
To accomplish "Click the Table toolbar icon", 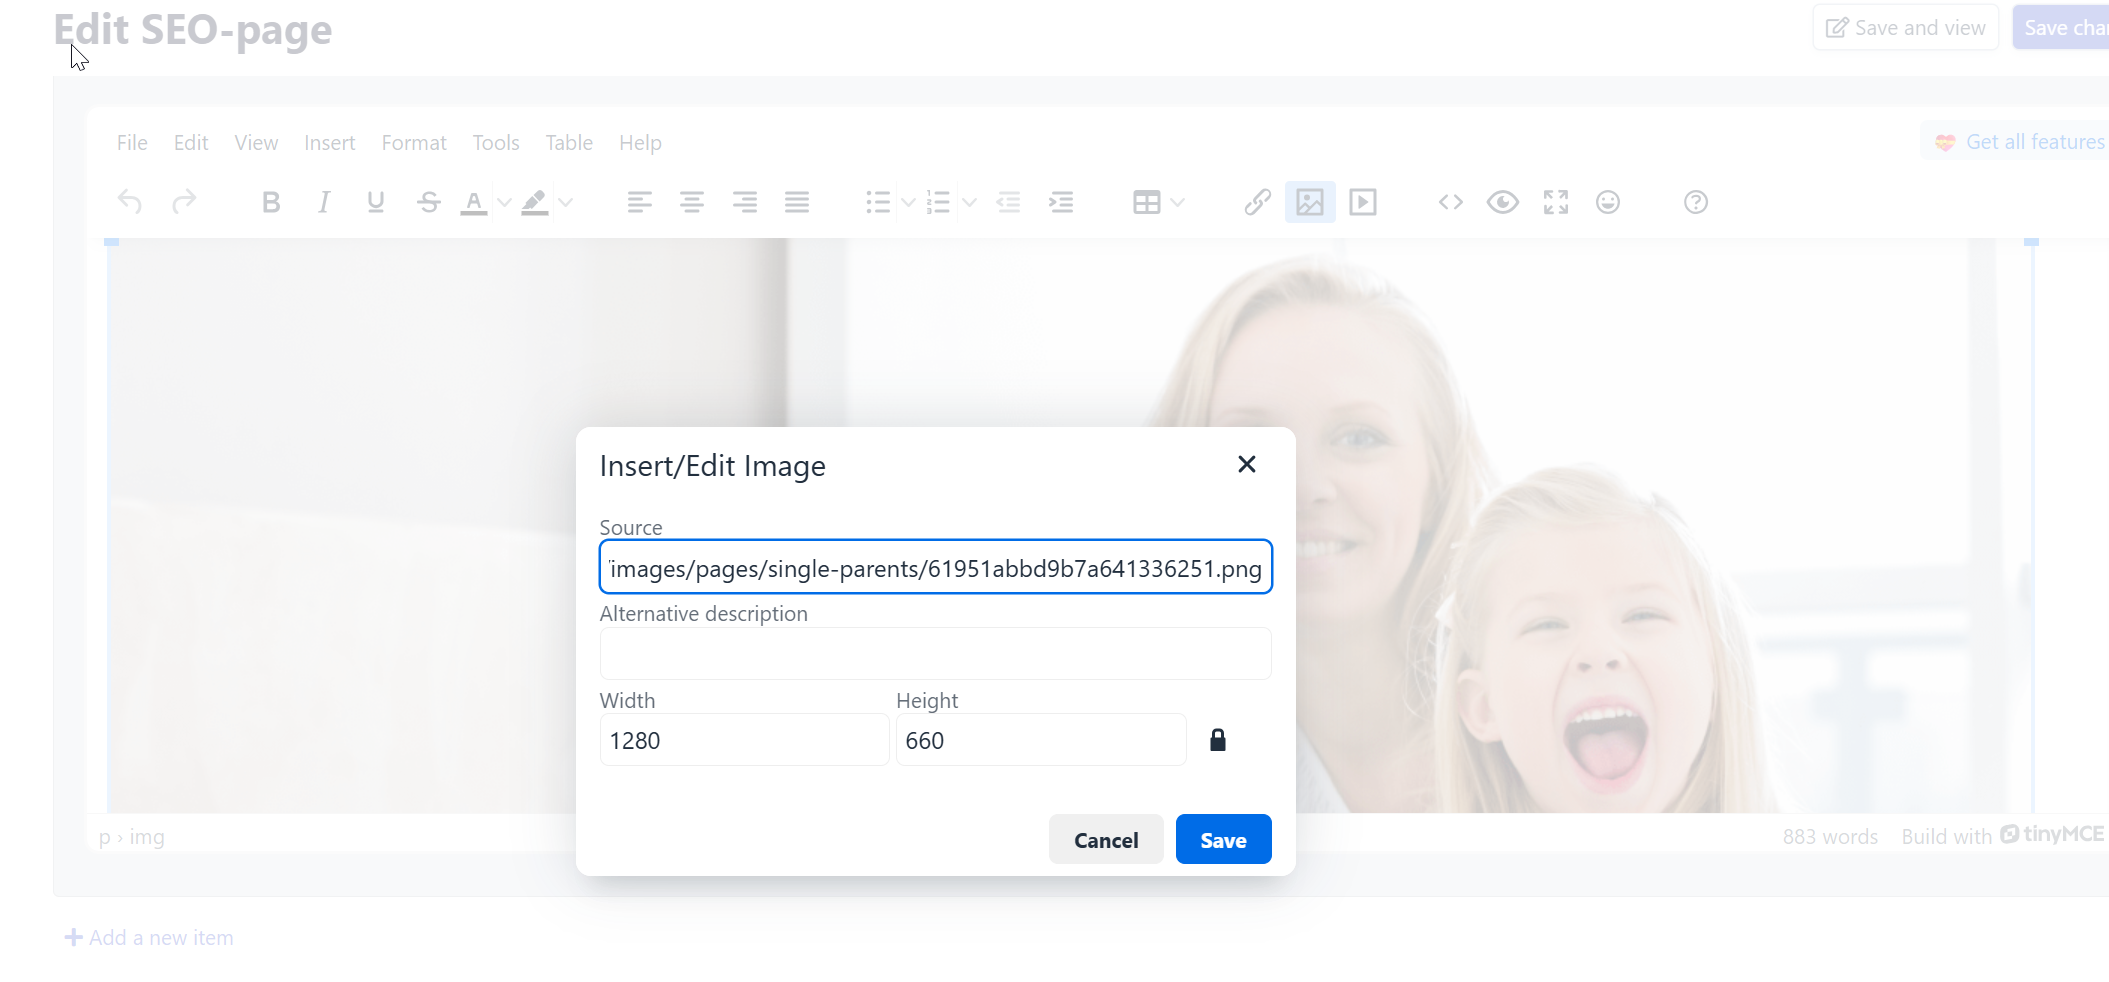I will (x=1147, y=202).
